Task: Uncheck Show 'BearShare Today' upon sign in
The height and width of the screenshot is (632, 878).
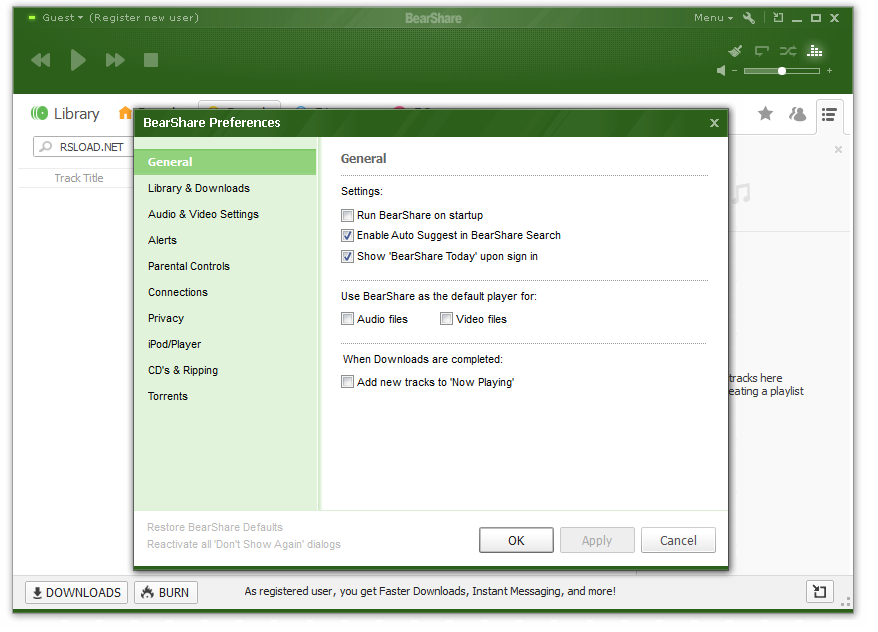Action: tap(347, 256)
